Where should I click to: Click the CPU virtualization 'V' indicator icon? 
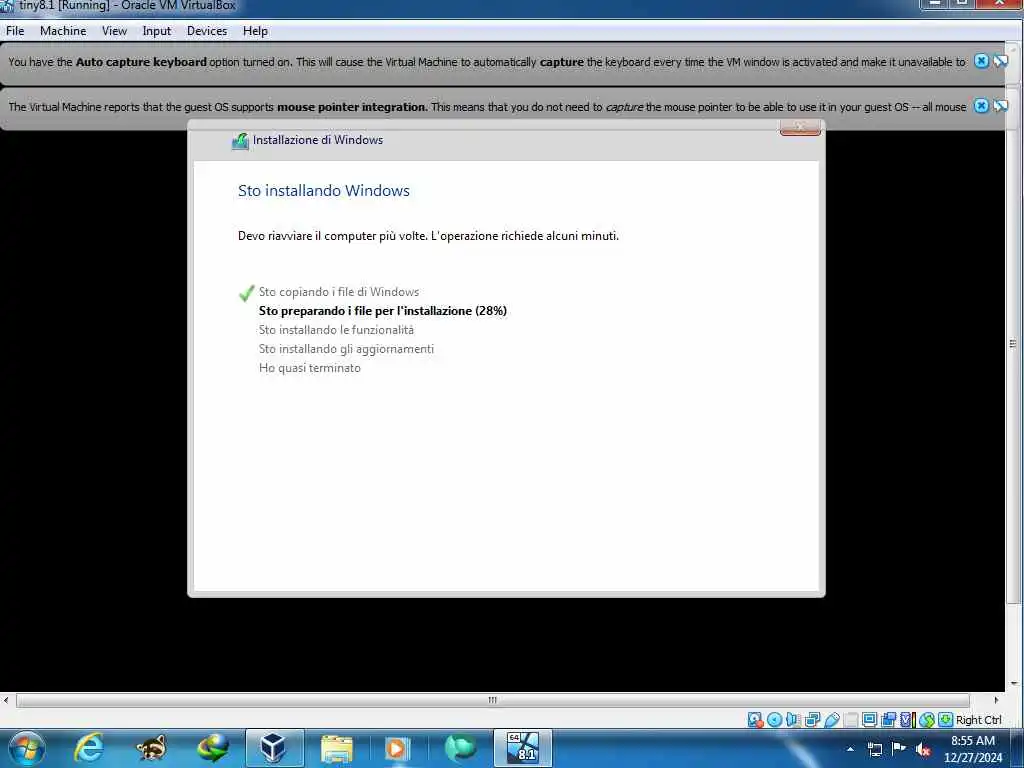point(907,720)
